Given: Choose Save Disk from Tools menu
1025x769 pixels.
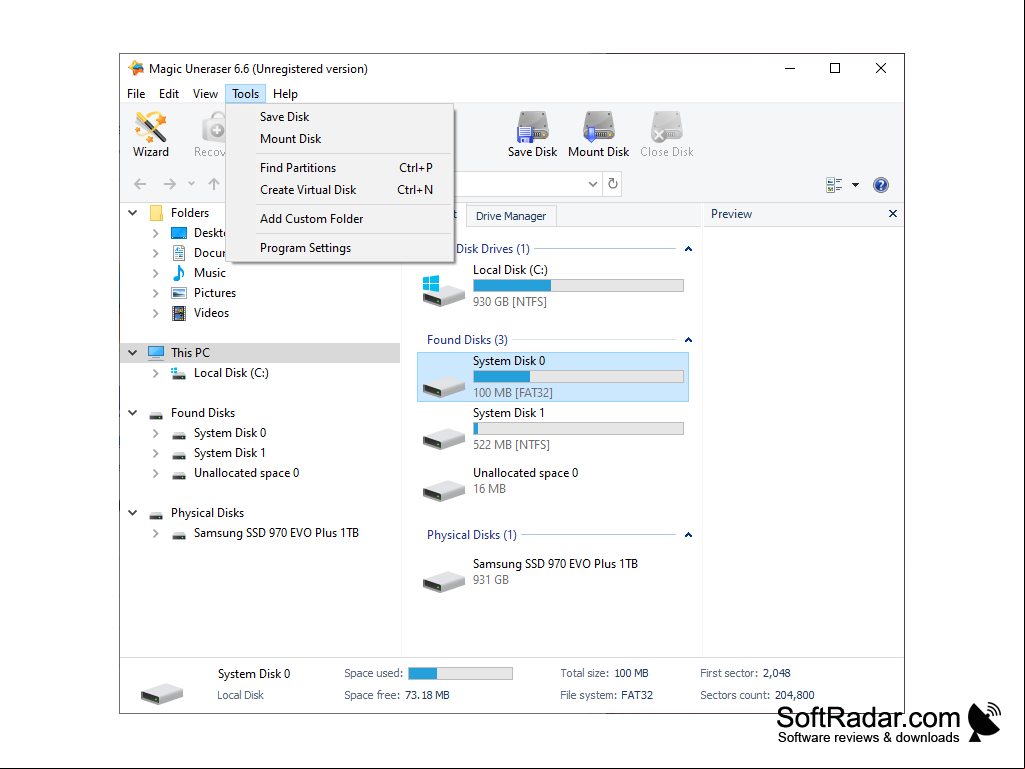Looking at the screenshot, I should coord(340,116).
